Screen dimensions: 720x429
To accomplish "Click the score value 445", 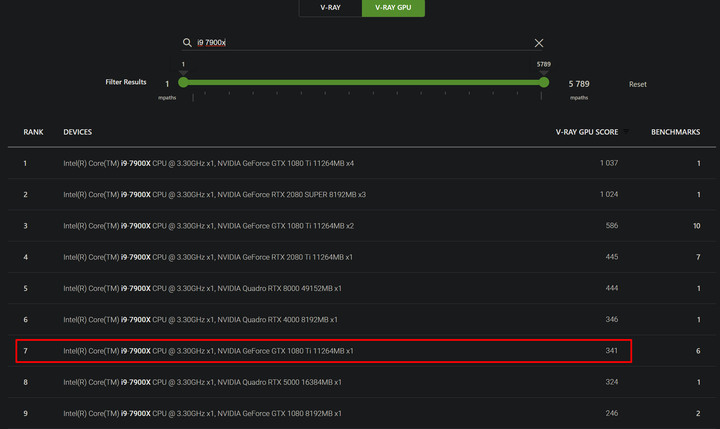I will coord(612,257).
